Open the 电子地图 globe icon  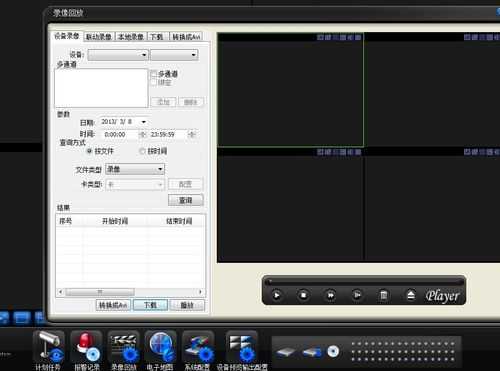click(x=161, y=347)
